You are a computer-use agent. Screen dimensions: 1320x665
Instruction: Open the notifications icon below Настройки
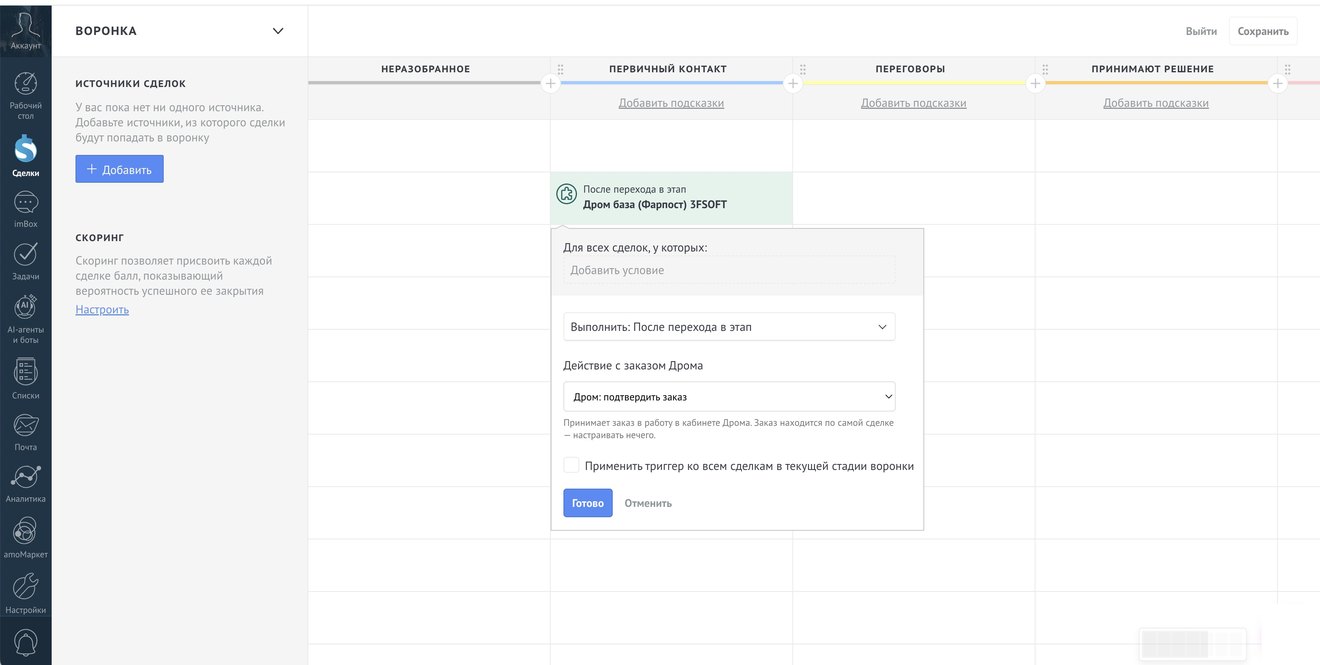26,641
